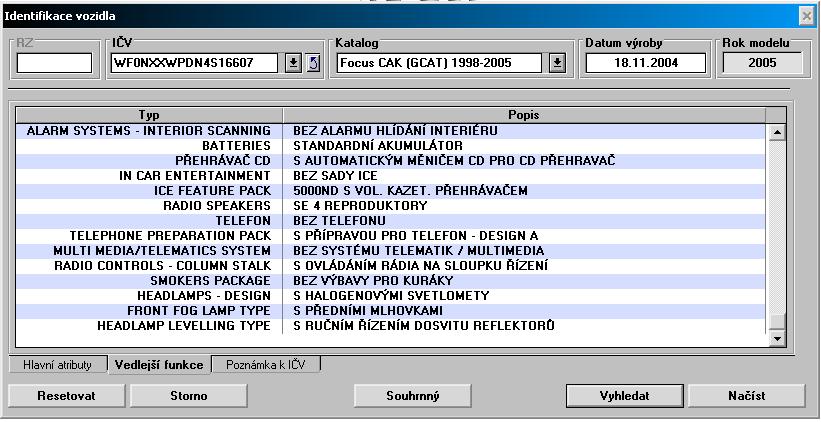The height and width of the screenshot is (422, 821).
Task: Click into the RZ input field
Action: click(x=54, y=63)
